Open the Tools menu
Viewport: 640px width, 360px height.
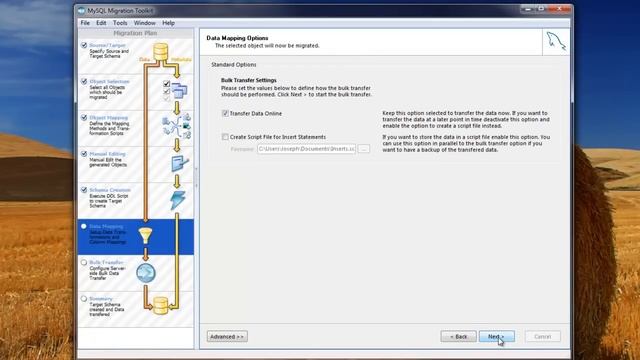[120, 23]
